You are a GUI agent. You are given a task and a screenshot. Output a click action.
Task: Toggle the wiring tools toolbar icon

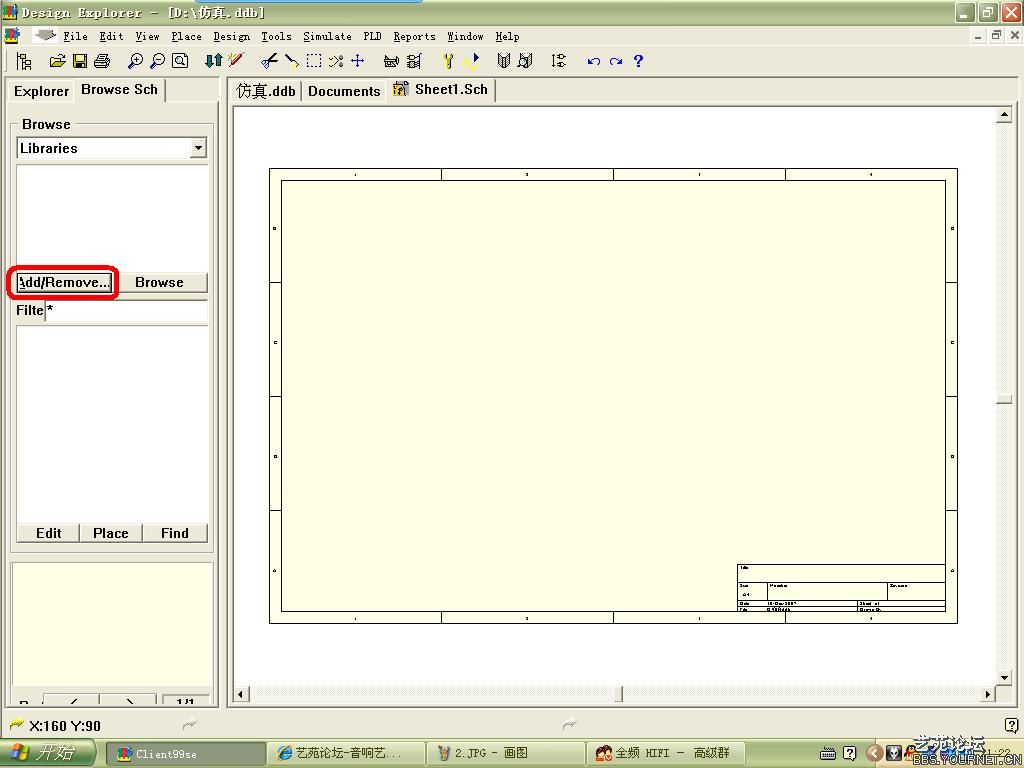pos(414,61)
